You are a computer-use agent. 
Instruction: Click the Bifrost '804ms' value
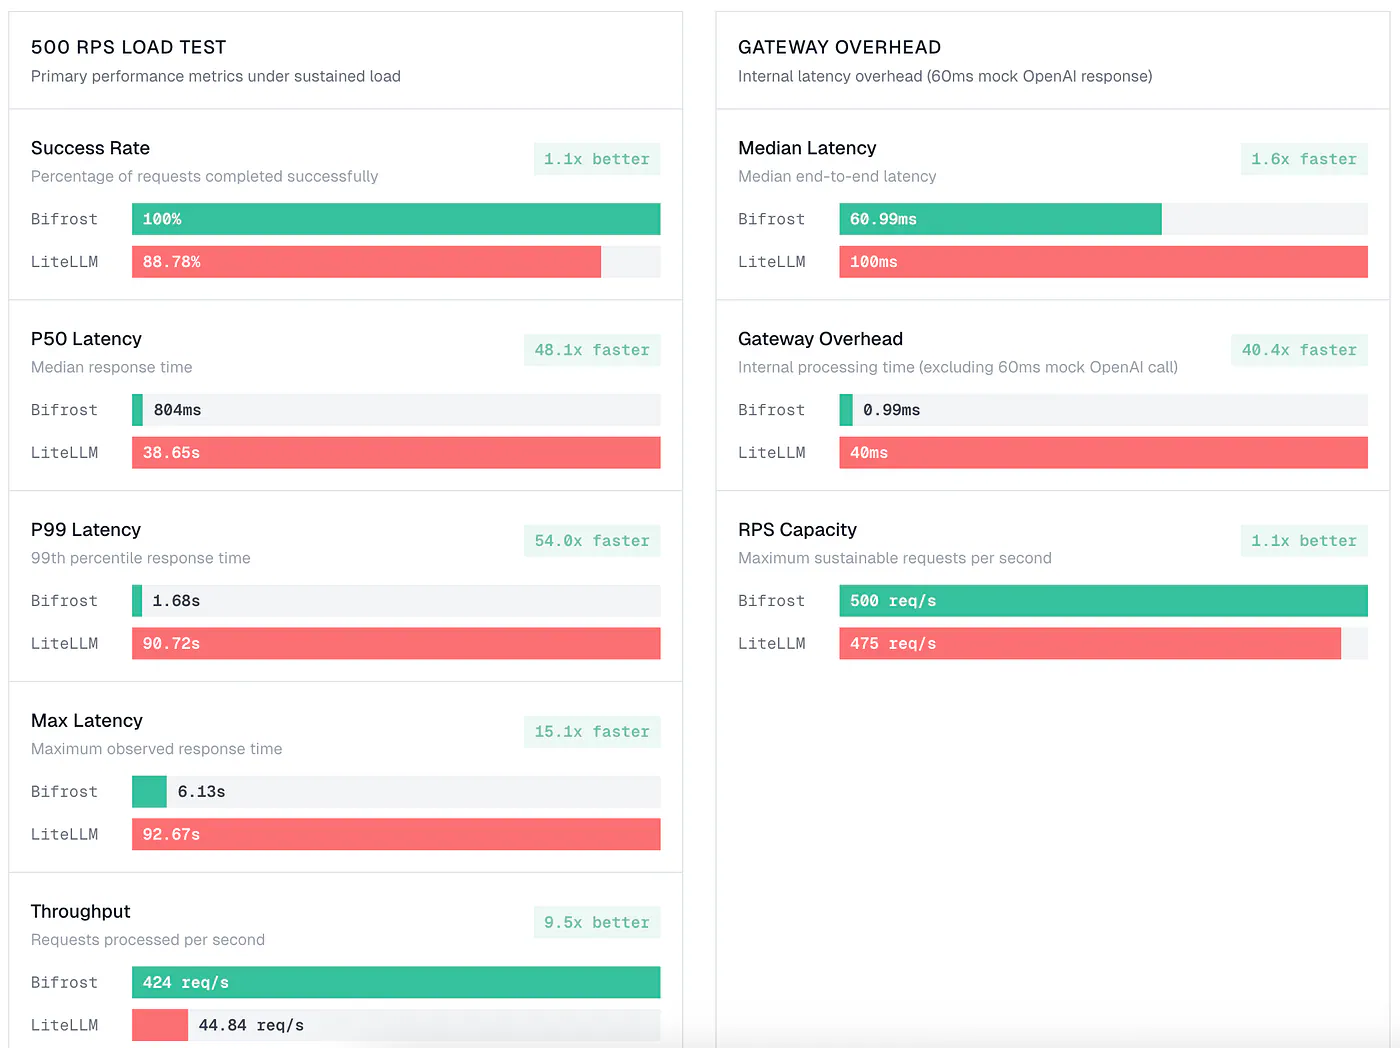tap(177, 410)
